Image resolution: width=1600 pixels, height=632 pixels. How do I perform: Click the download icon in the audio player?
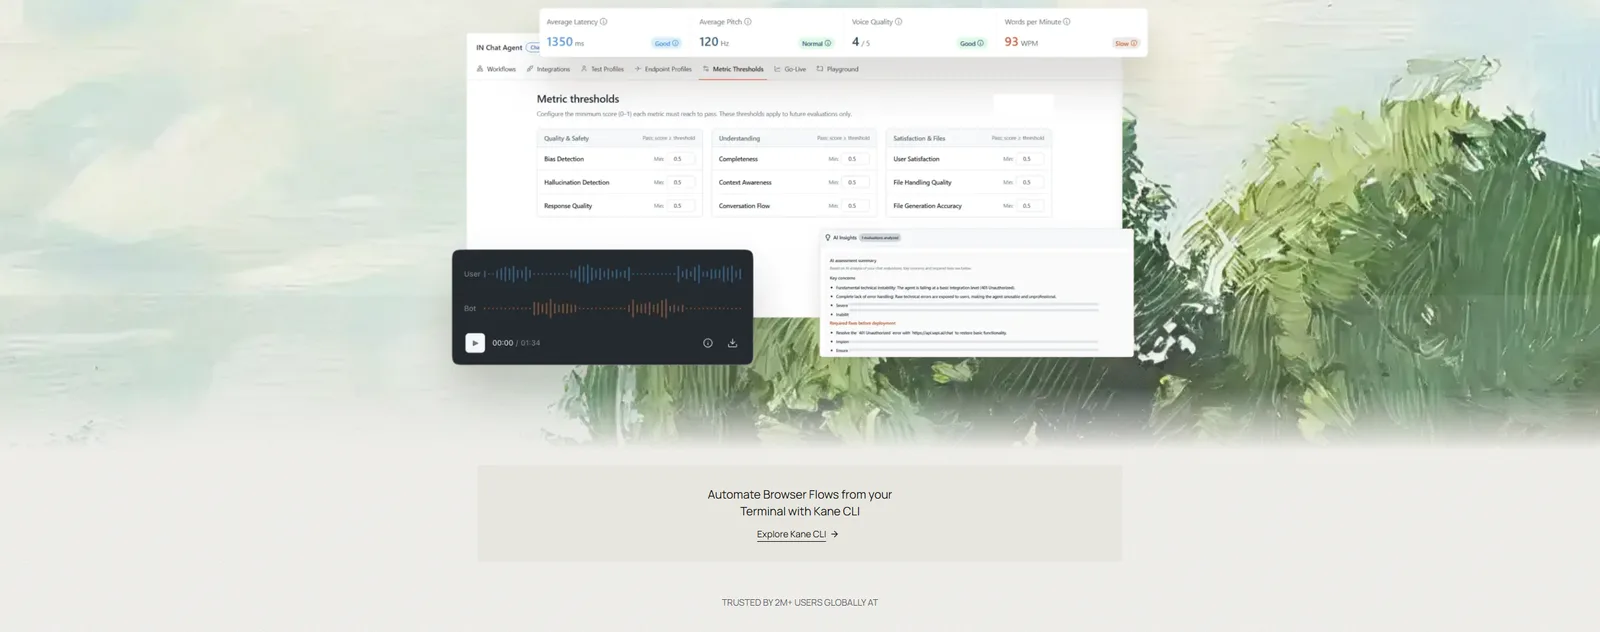pyautogui.click(x=732, y=343)
